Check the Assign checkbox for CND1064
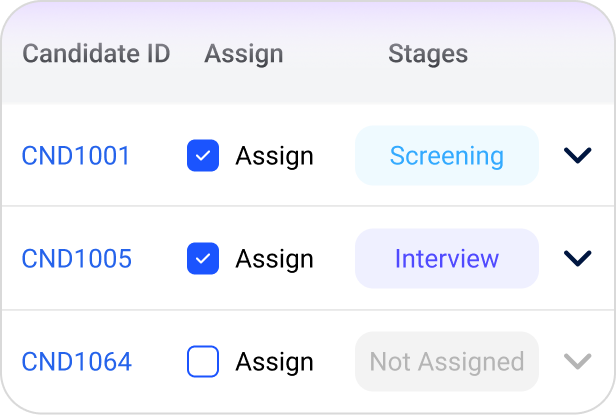This screenshot has height=415, width=616. [203, 362]
